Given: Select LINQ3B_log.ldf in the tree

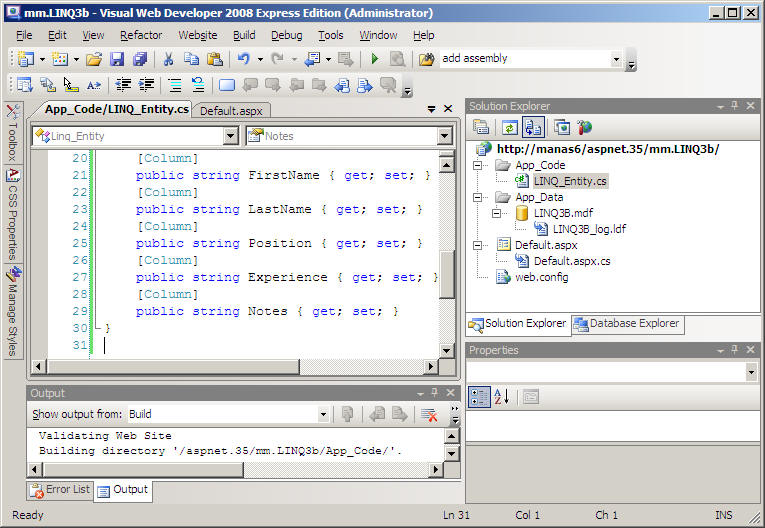Looking at the screenshot, I should tap(589, 229).
